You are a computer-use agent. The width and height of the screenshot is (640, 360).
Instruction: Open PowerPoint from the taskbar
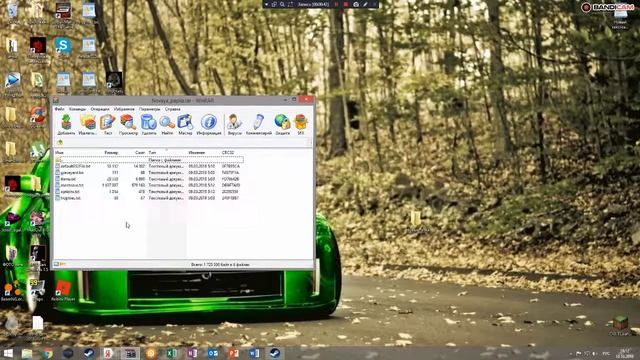[x=233, y=353]
